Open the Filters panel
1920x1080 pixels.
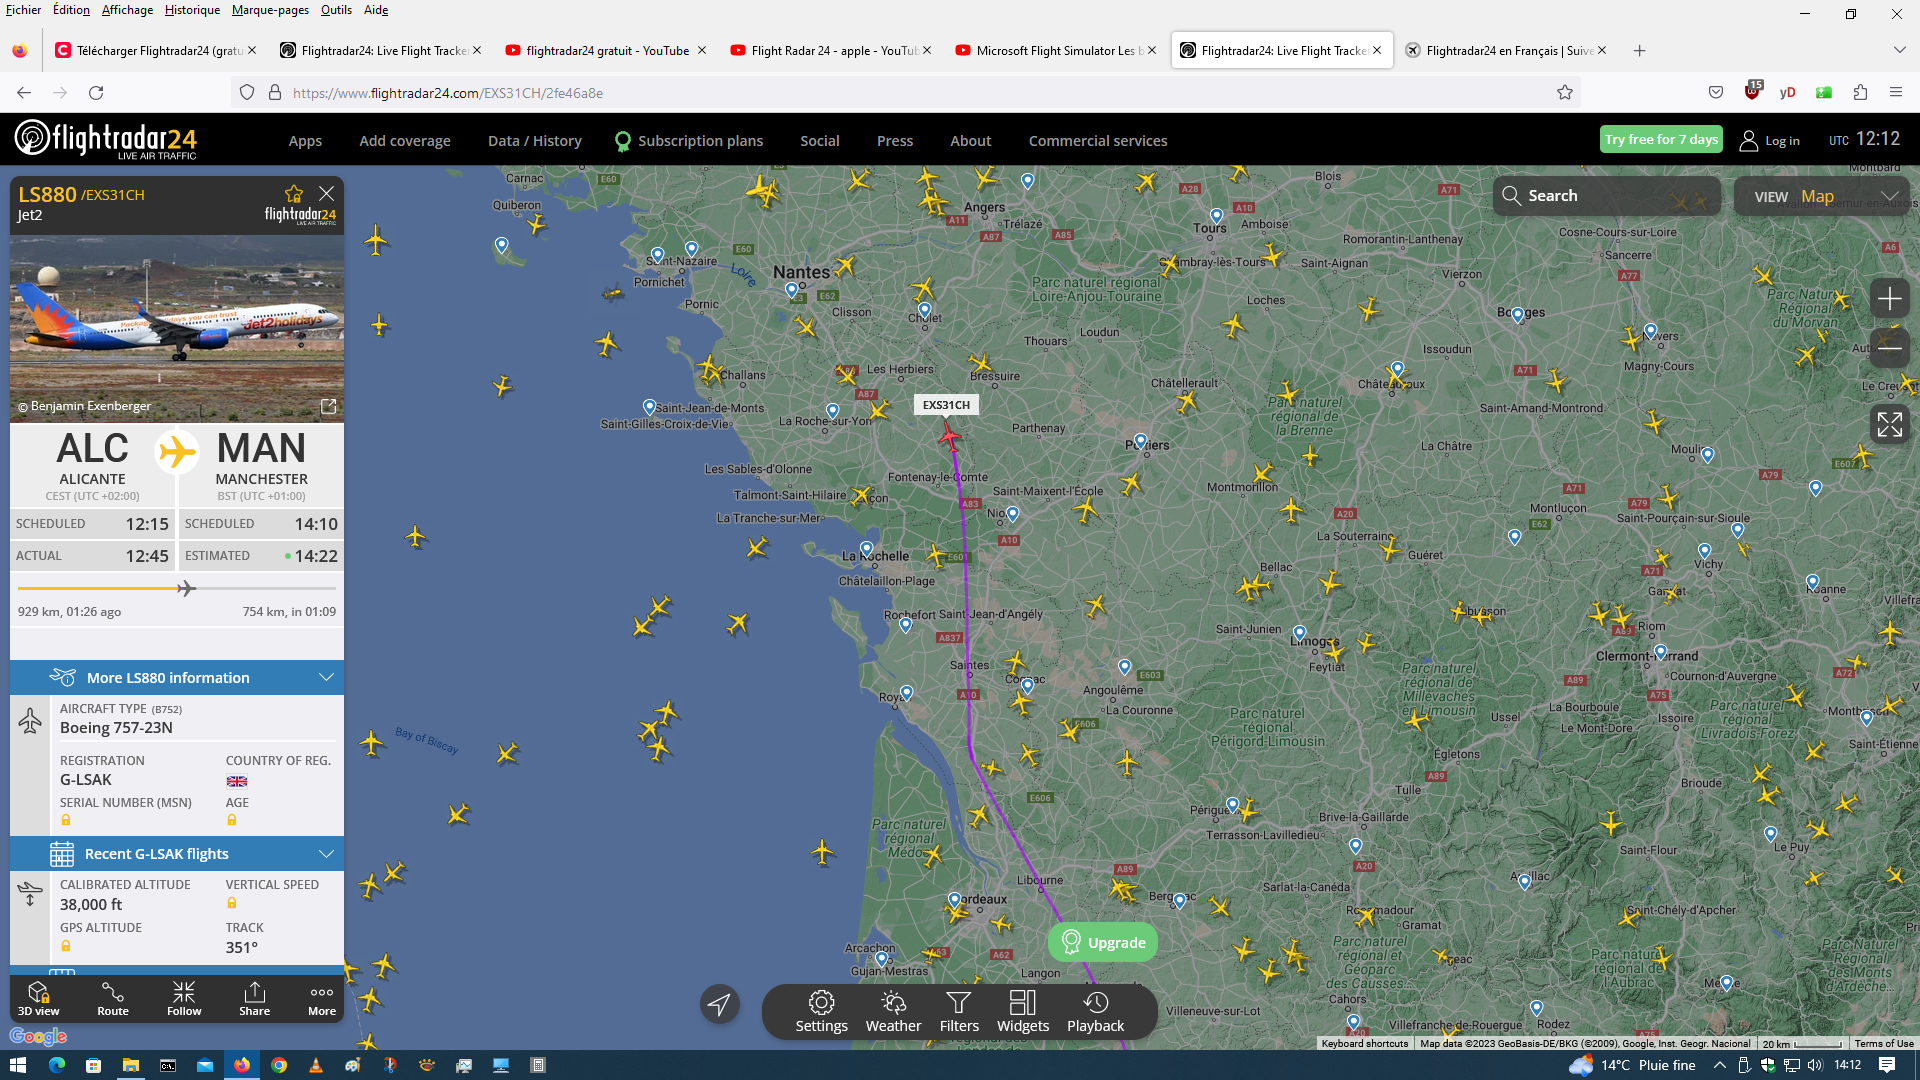coord(958,1011)
